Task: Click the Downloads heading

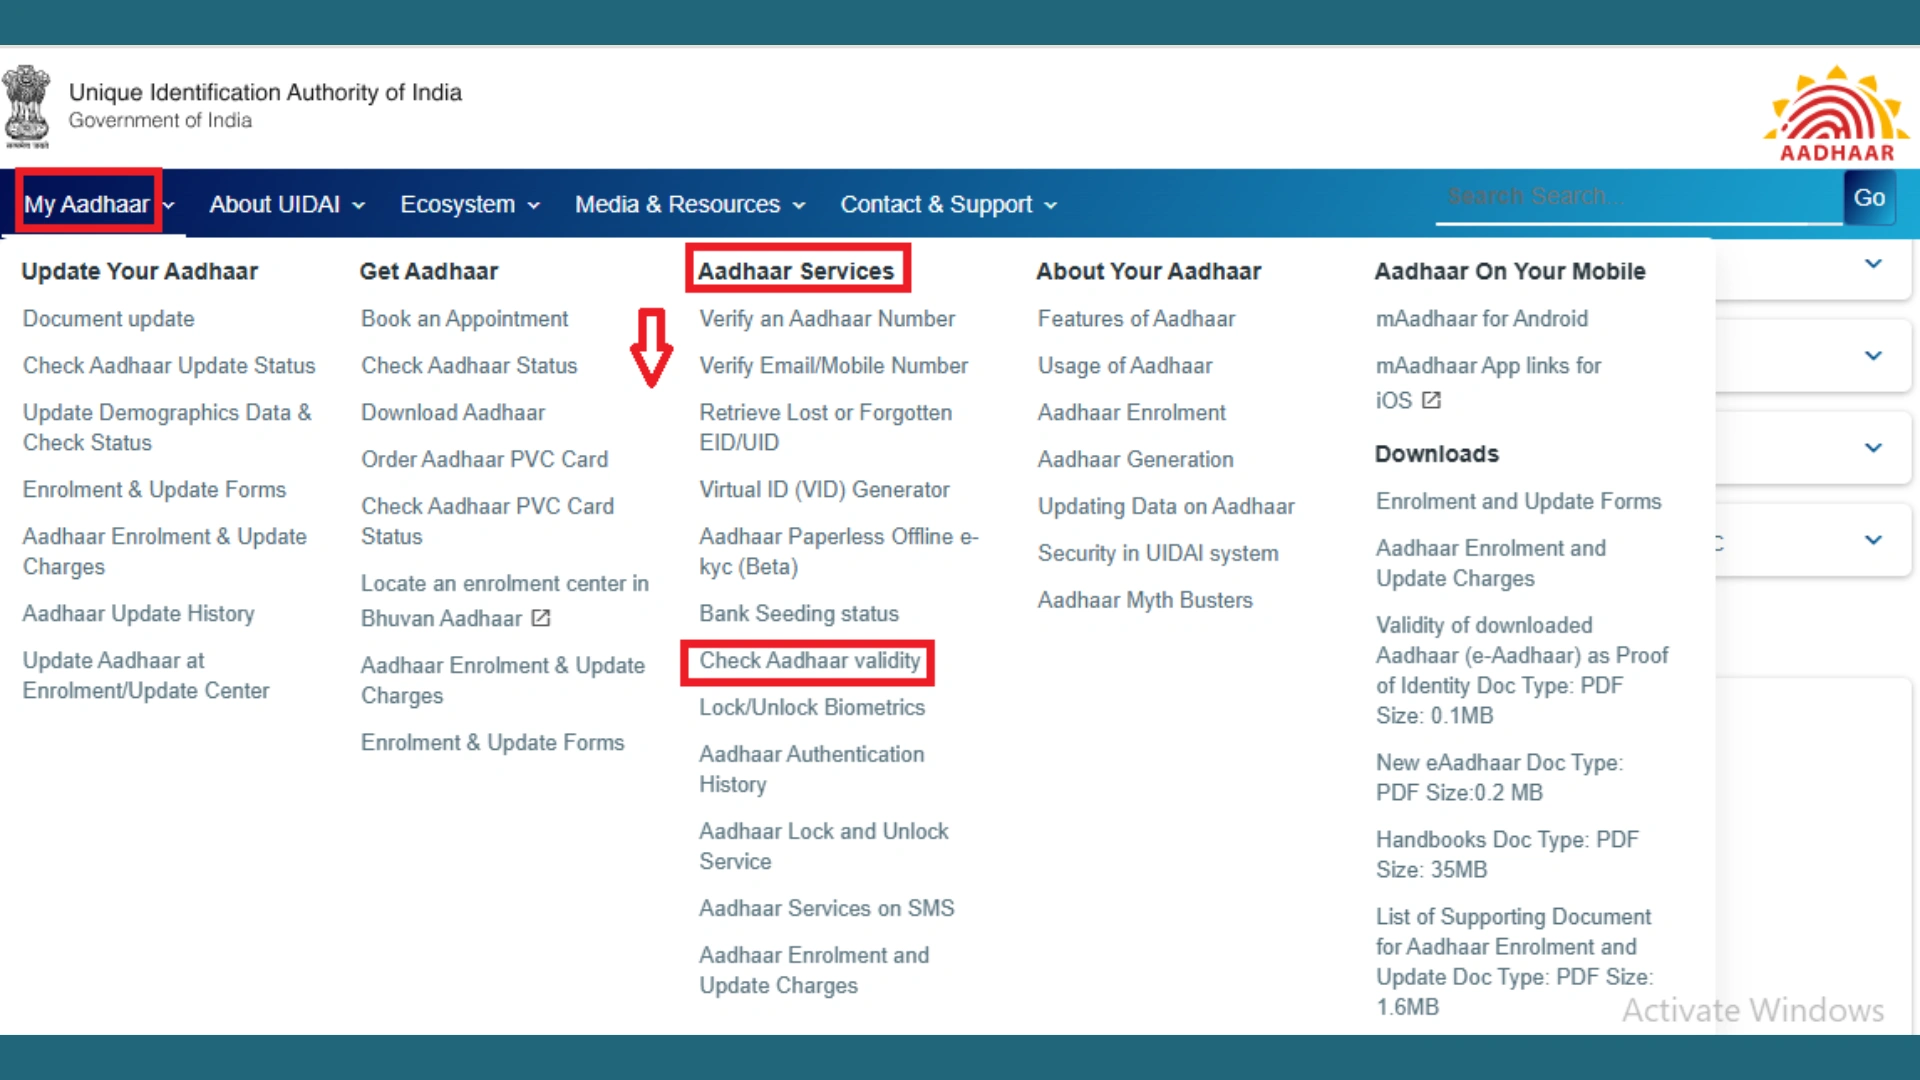Action: 1436,454
